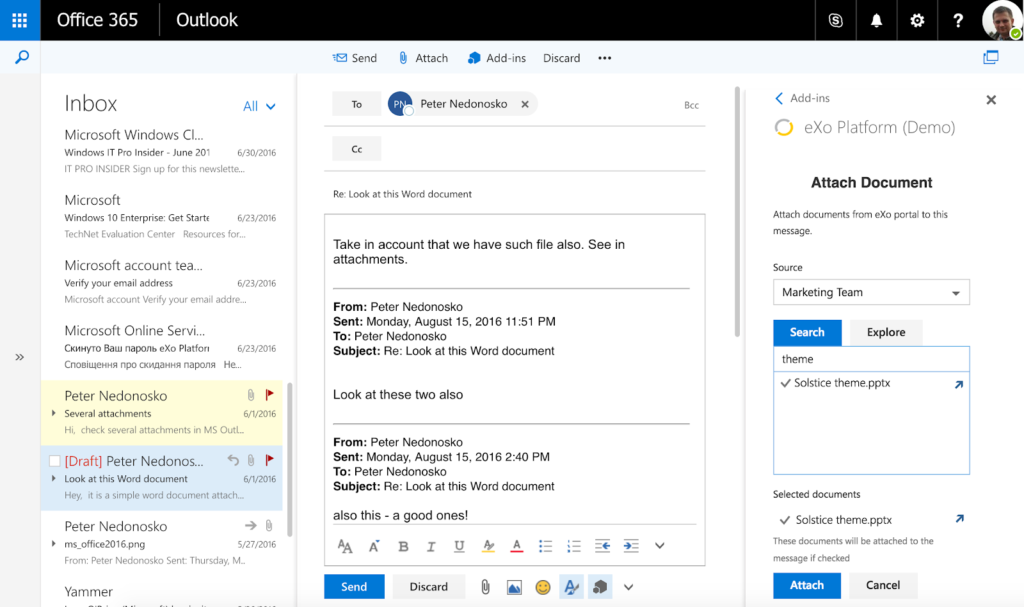The width and height of the screenshot is (1024, 607).
Task: Switch to the Search tab
Action: click(807, 332)
